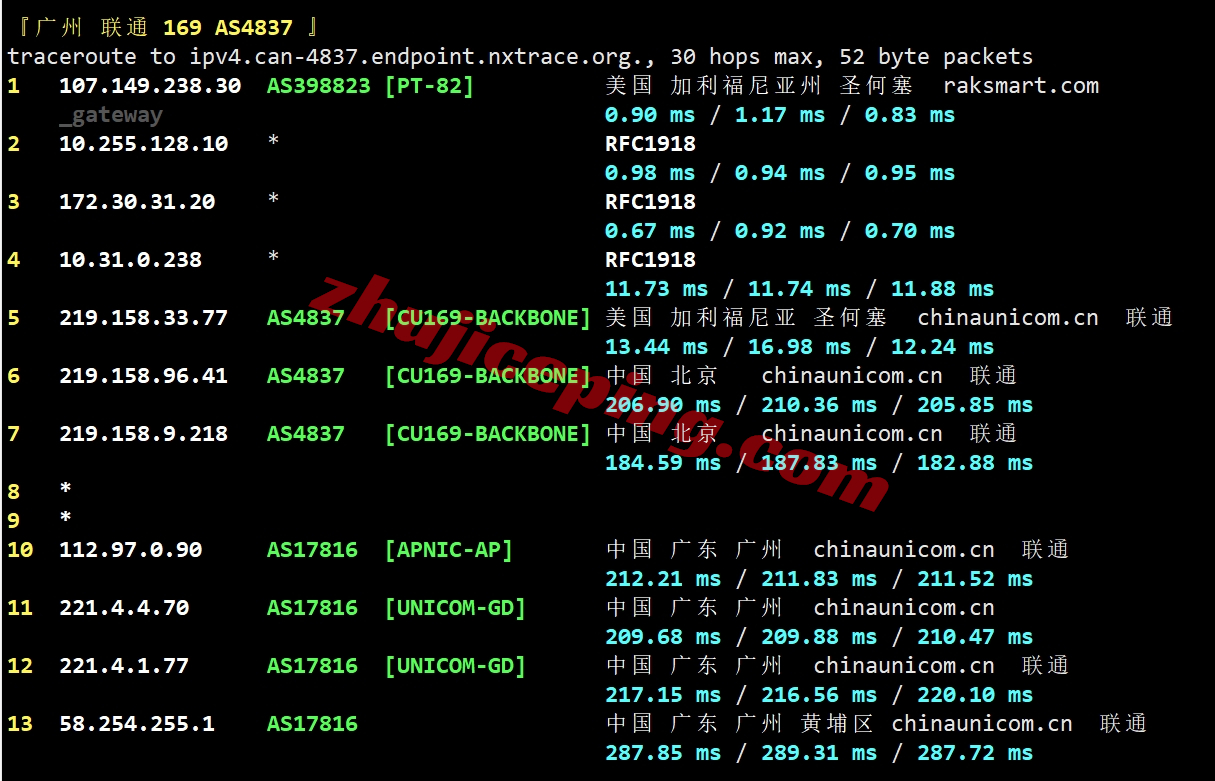Click the [PT-82] tag

[429, 86]
